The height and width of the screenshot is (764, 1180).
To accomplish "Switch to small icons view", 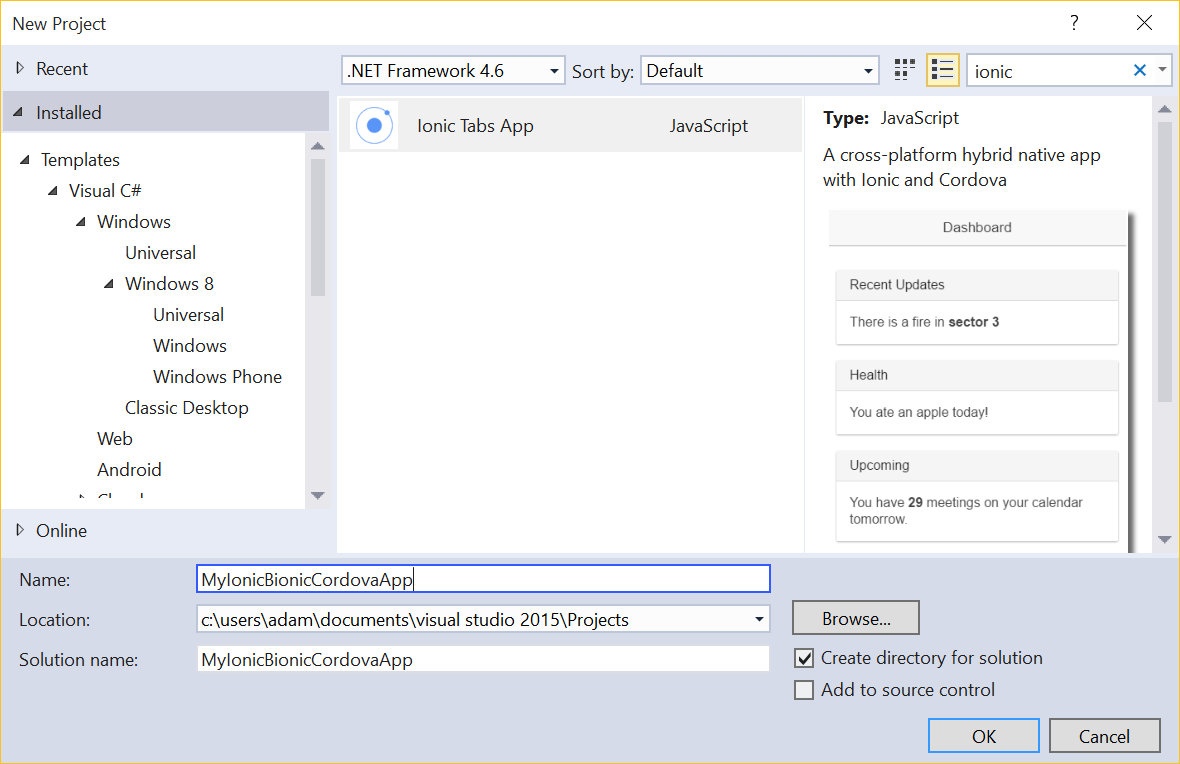I will (904, 71).
